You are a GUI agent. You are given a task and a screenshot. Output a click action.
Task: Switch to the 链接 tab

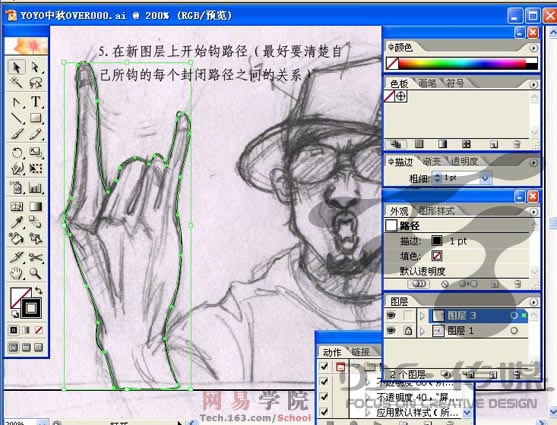point(361,352)
